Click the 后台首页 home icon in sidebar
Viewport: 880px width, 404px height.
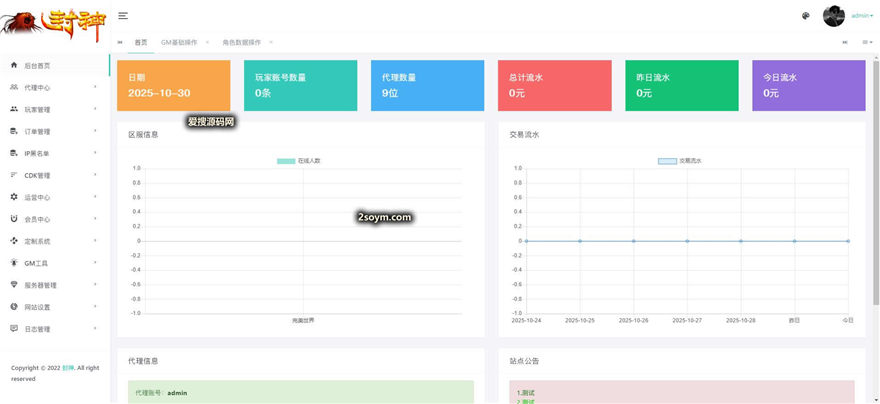tap(14, 65)
